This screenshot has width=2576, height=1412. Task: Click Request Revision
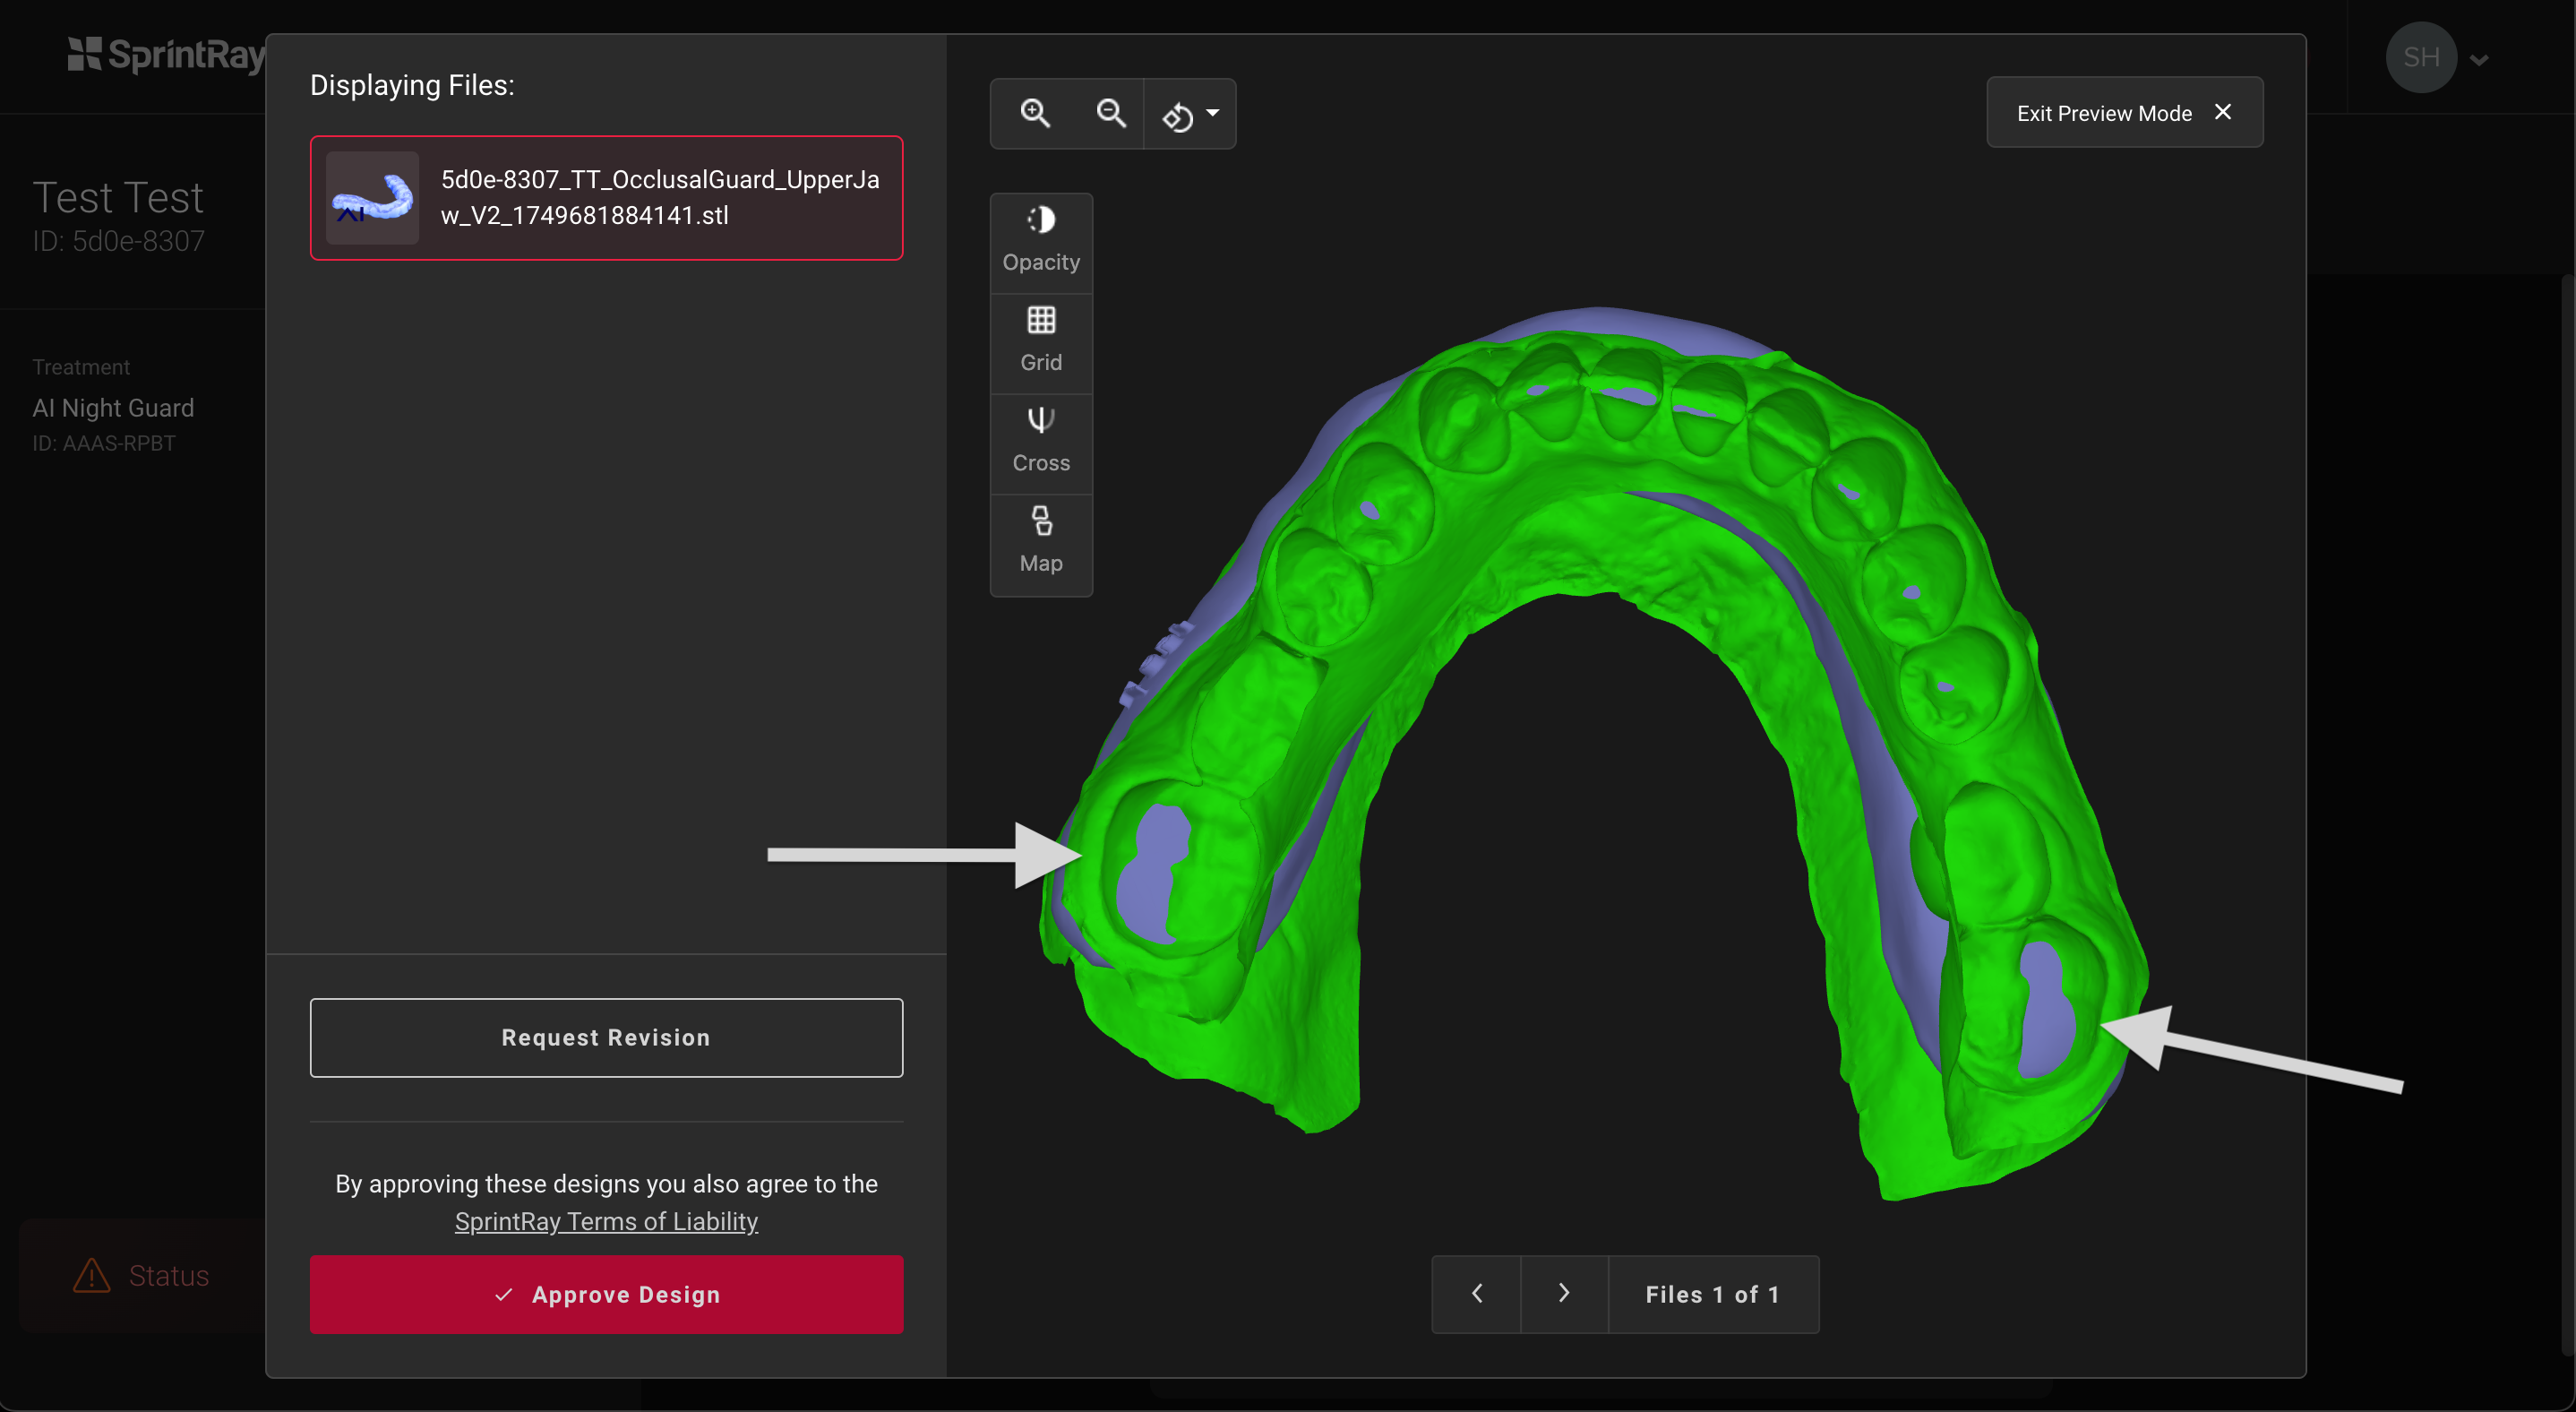pyautogui.click(x=606, y=1037)
